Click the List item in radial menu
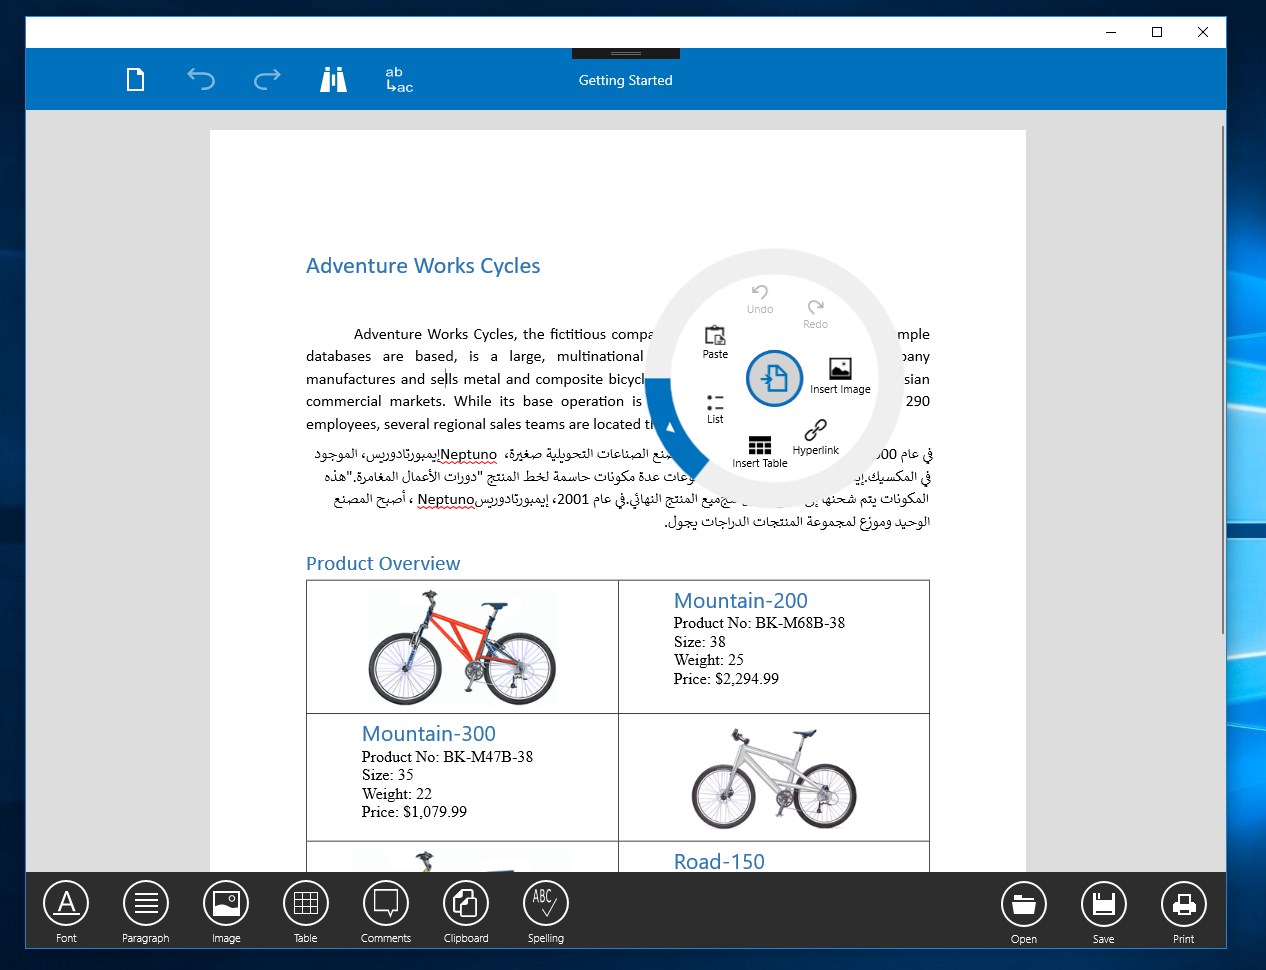This screenshot has height=970, width=1266. (x=715, y=409)
